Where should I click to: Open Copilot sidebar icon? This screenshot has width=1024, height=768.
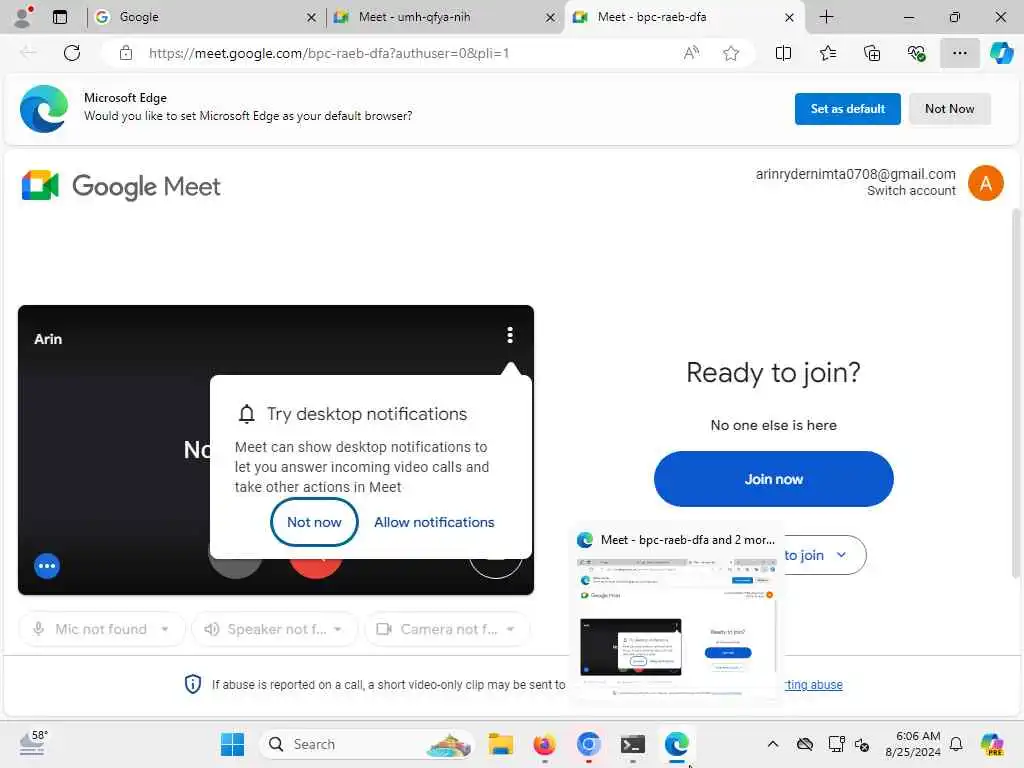click(1001, 53)
